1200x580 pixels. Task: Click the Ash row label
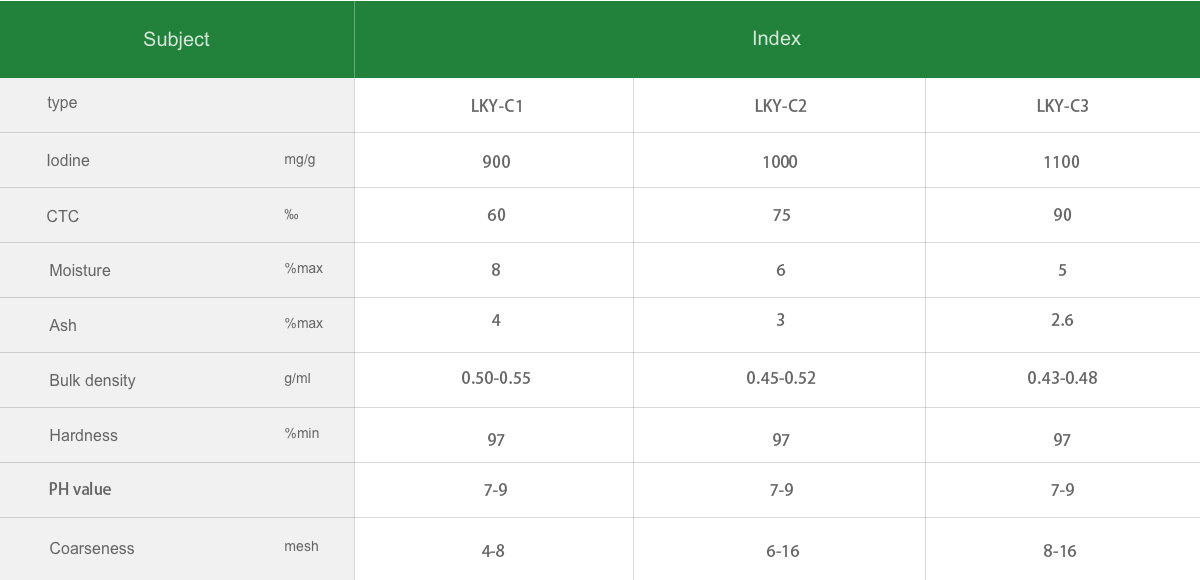point(63,326)
